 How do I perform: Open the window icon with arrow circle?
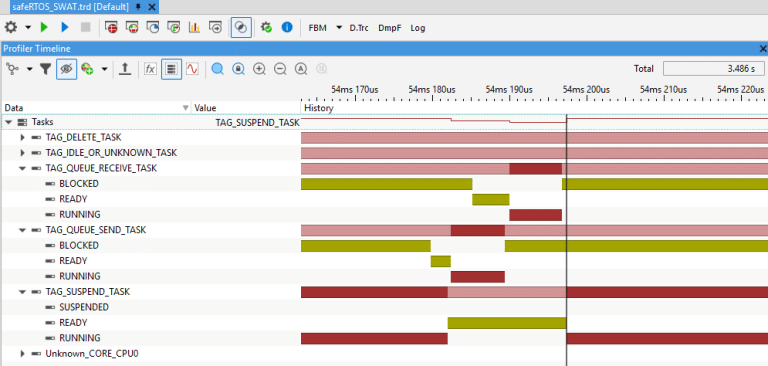[x=215, y=28]
